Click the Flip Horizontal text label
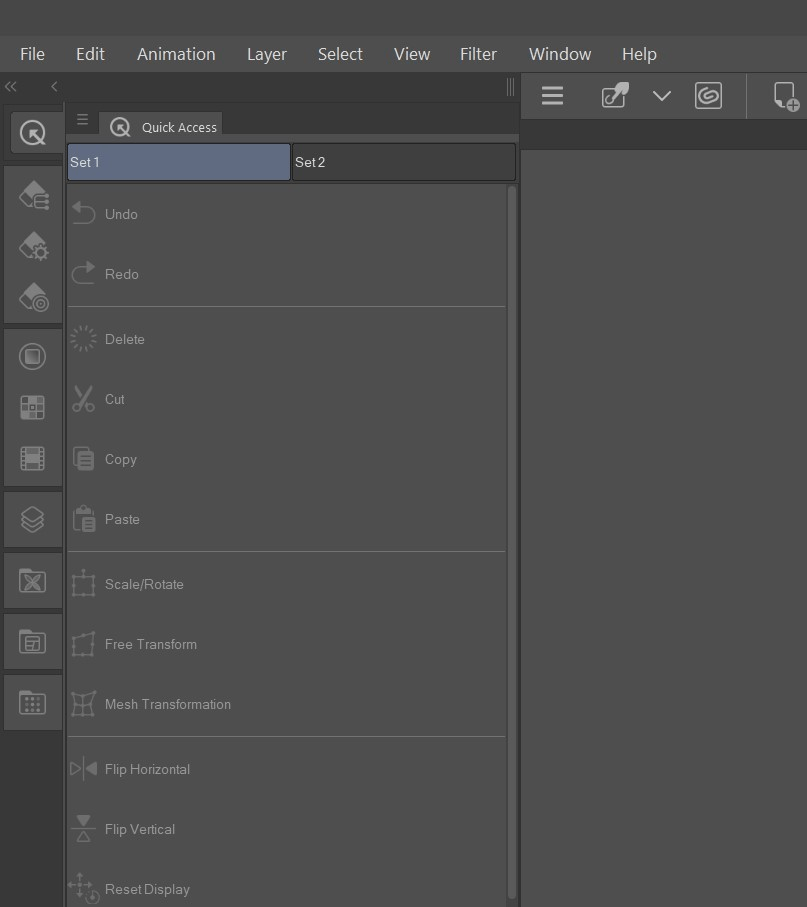This screenshot has height=907, width=807. click(147, 769)
